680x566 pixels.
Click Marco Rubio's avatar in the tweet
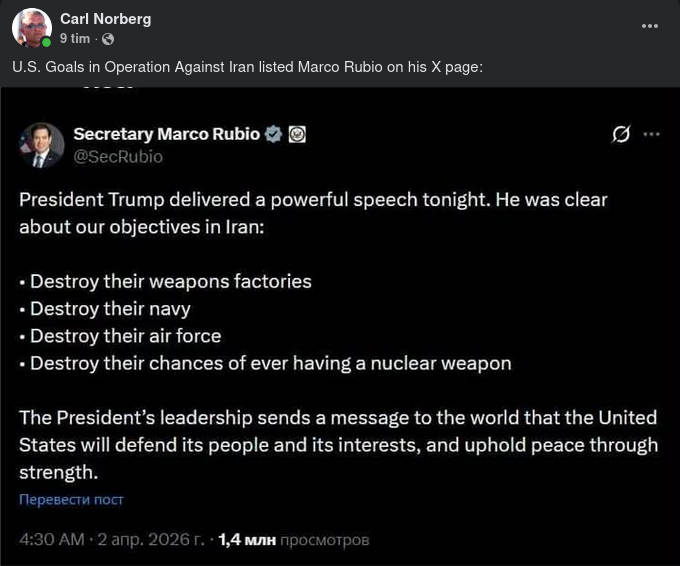tap(41, 145)
